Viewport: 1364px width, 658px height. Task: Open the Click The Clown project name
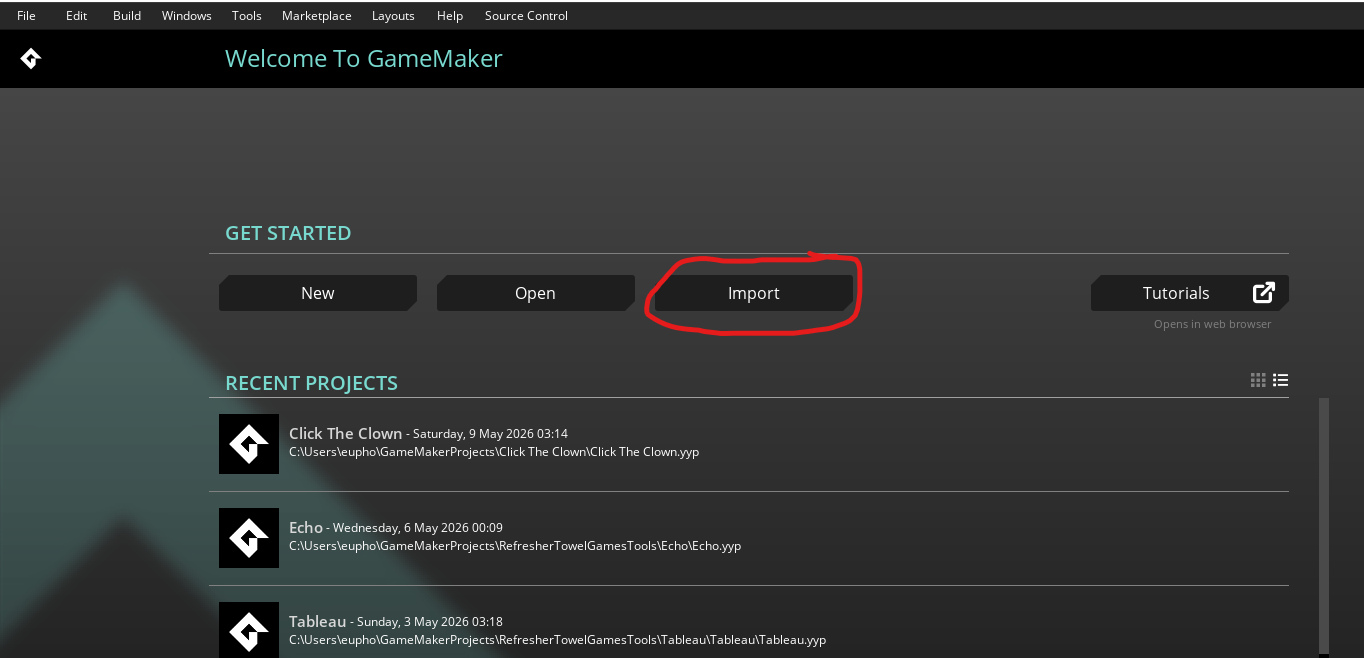point(345,433)
